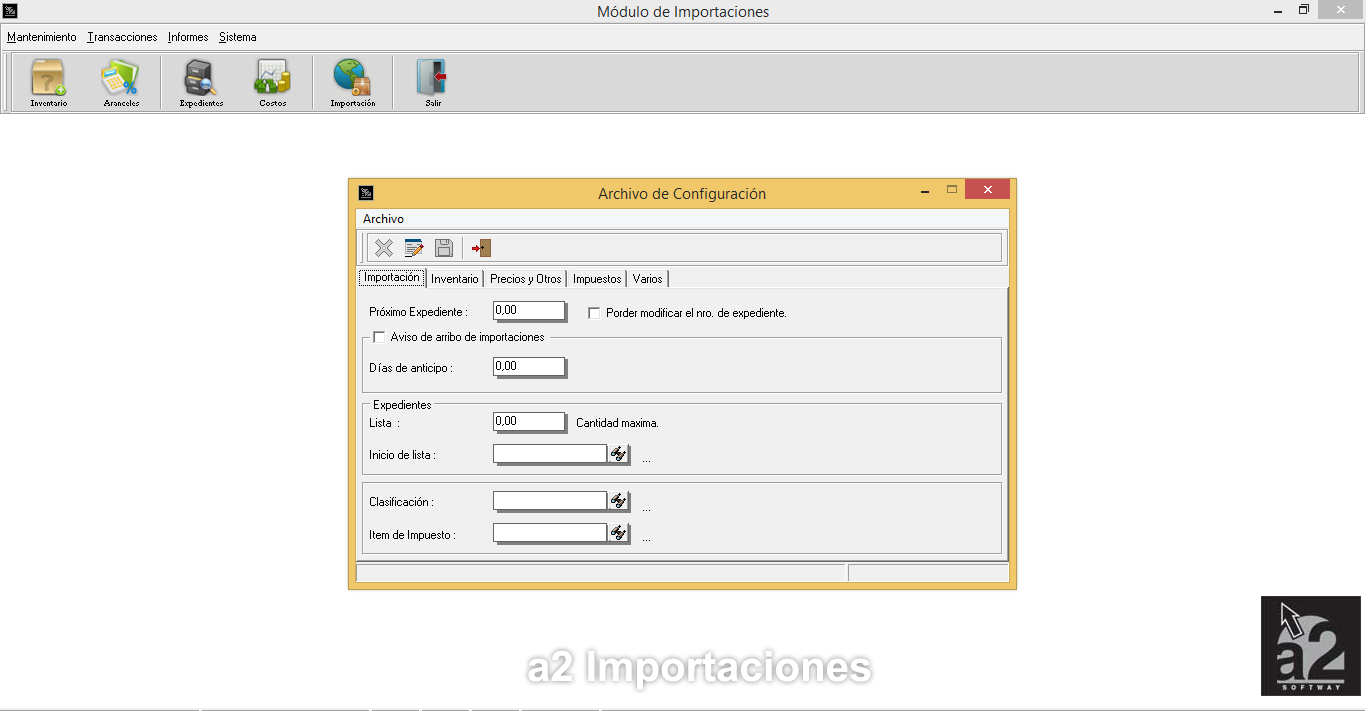This screenshot has width=1370, height=711.
Task: Click the Lista cantidad input field
Action: (x=529, y=422)
